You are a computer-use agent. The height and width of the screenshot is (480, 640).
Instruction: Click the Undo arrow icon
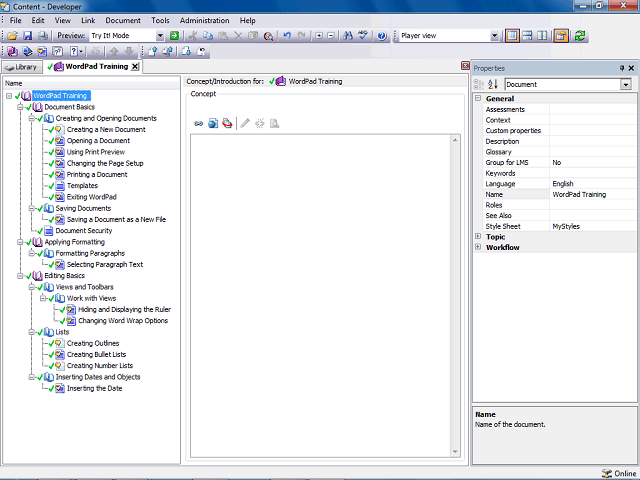287,36
